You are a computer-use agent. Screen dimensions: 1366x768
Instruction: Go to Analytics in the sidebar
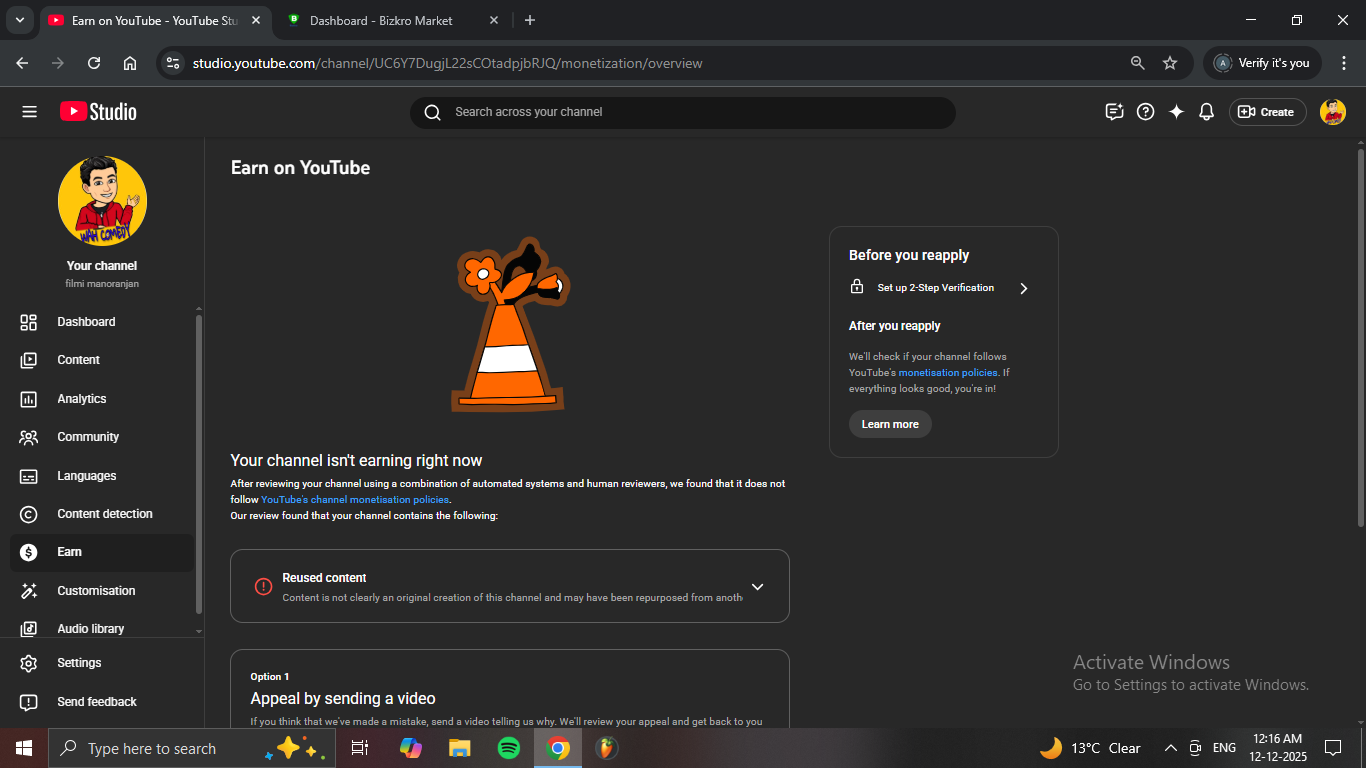[82, 399]
